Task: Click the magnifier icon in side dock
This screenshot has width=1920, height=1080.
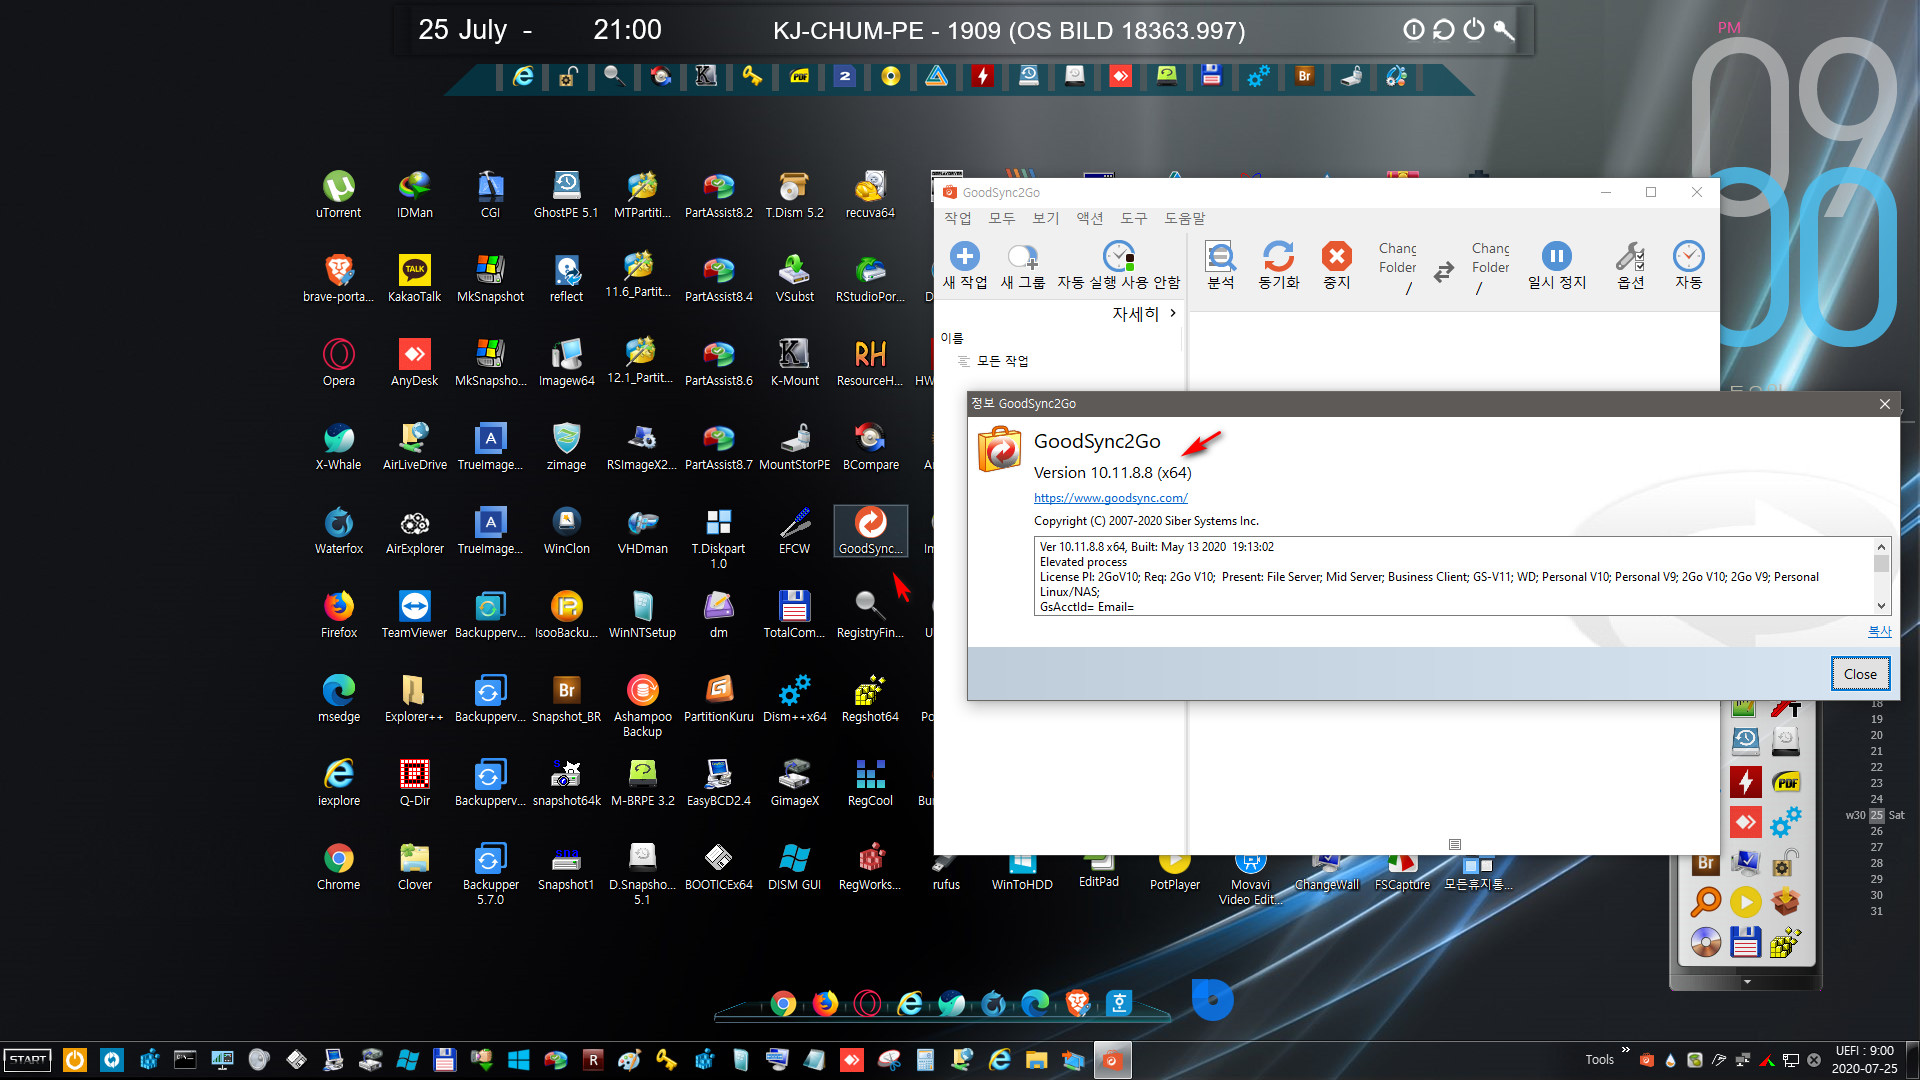Action: click(1706, 902)
